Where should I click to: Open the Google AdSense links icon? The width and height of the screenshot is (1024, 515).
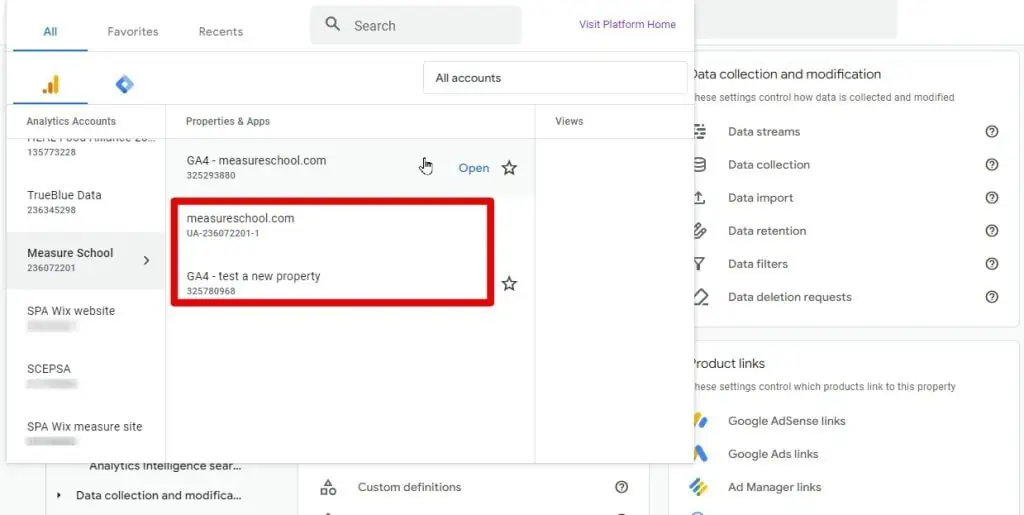click(x=700, y=421)
